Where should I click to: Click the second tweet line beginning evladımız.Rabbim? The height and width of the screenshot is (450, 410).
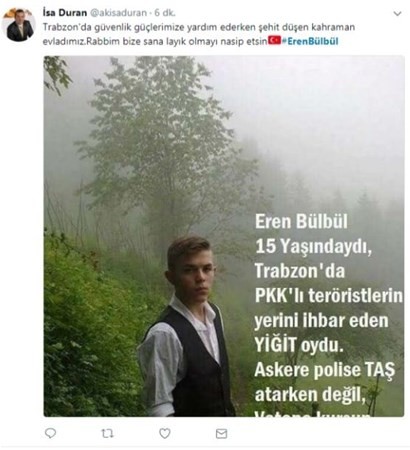click(155, 41)
